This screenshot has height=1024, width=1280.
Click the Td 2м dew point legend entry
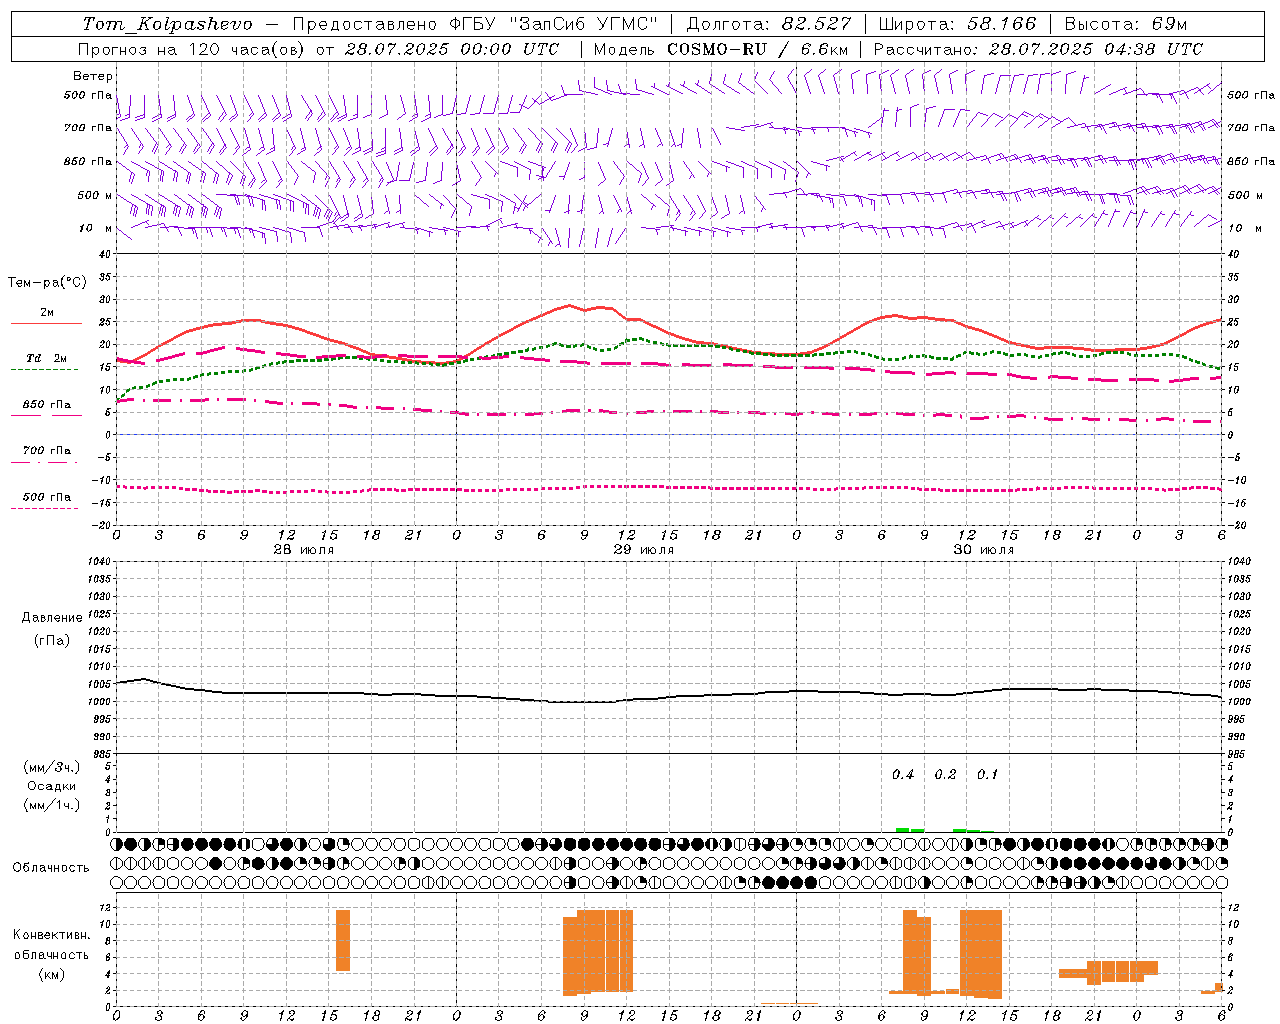pyautogui.click(x=46, y=362)
